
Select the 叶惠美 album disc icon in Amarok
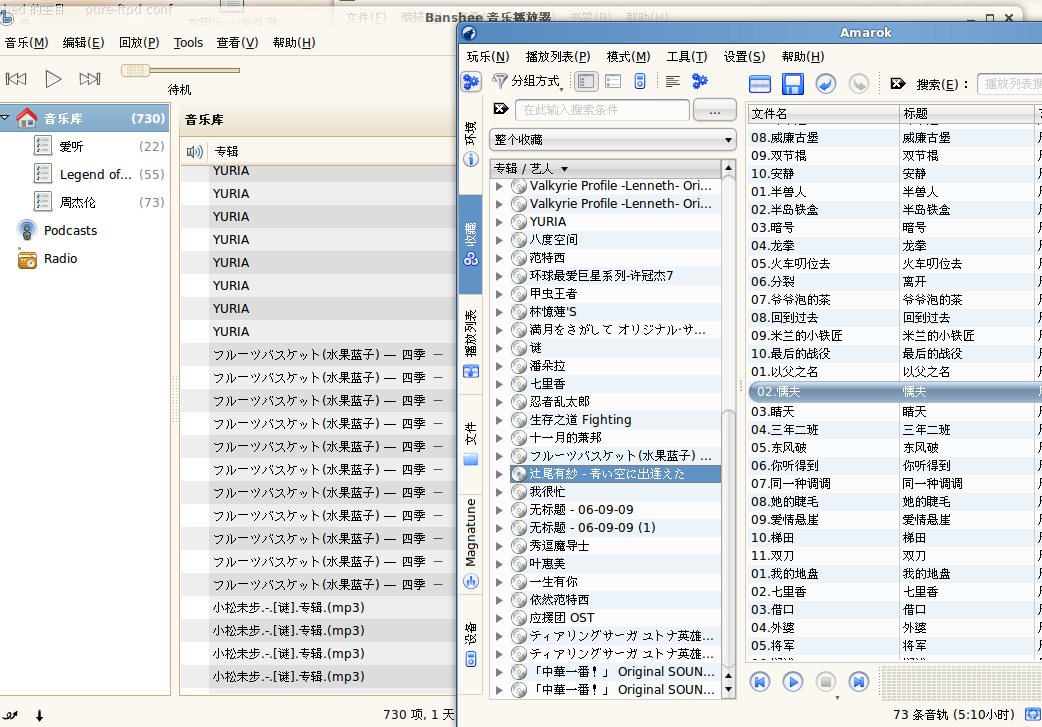click(519, 564)
